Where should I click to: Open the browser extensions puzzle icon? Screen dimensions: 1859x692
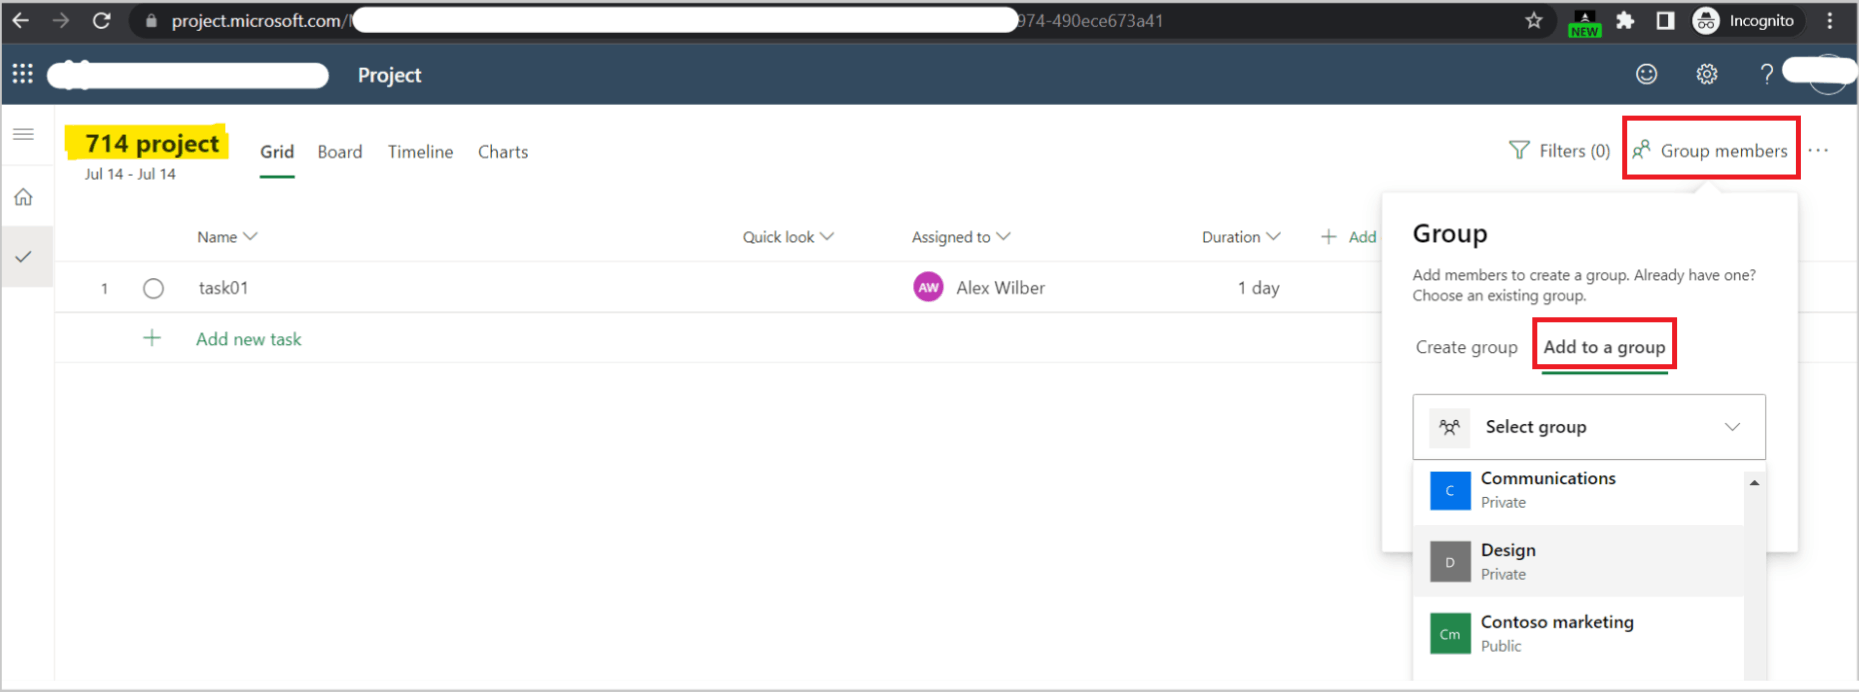pos(1625,21)
